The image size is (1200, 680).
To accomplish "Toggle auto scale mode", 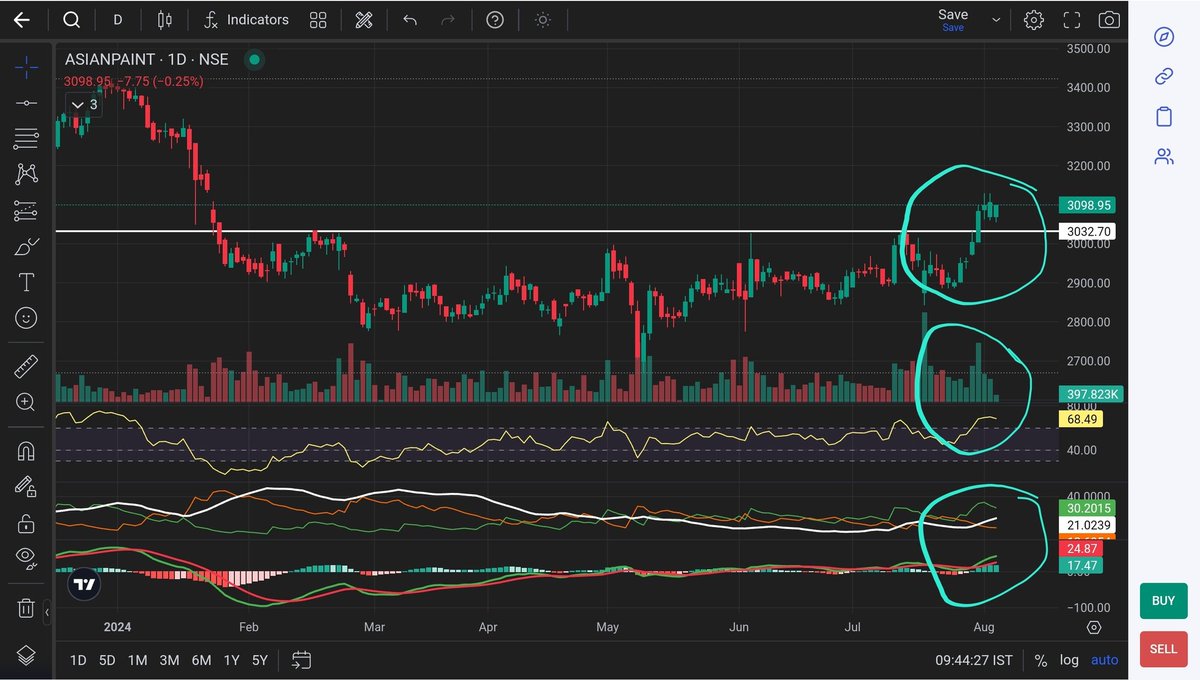I will click(1105, 661).
